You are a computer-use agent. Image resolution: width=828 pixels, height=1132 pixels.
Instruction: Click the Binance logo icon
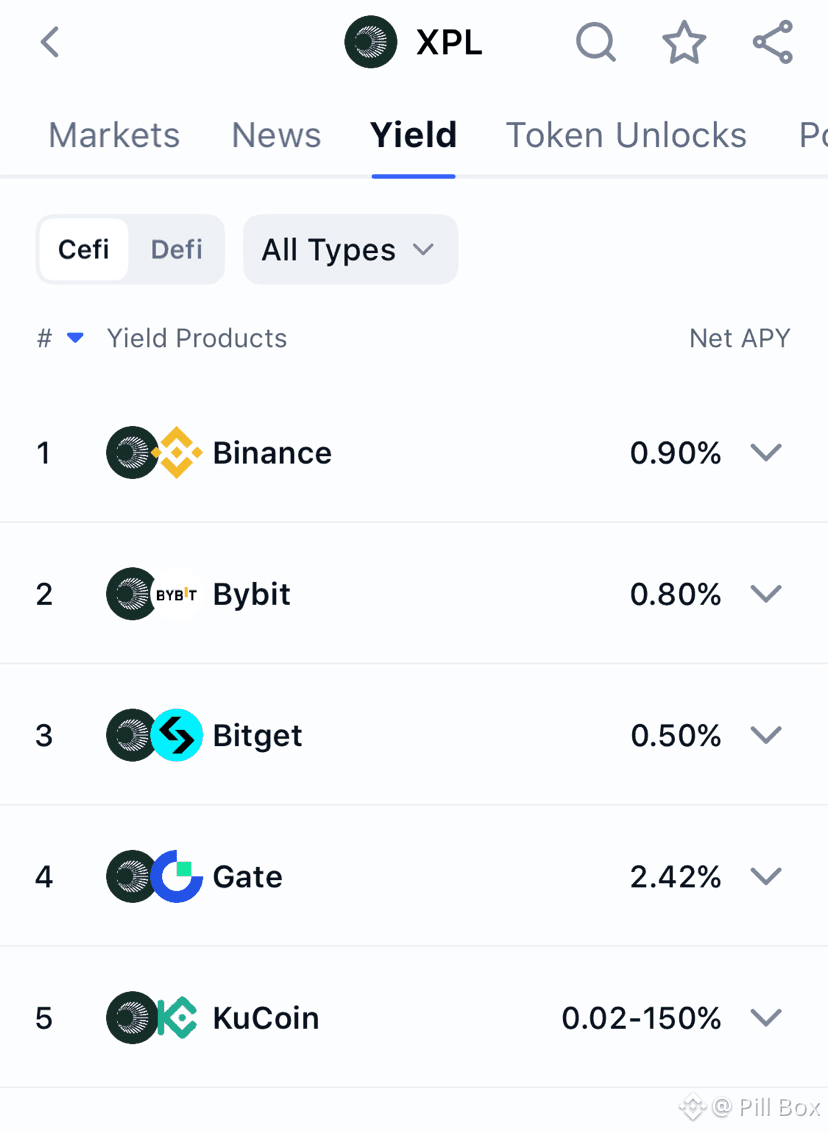click(x=177, y=453)
